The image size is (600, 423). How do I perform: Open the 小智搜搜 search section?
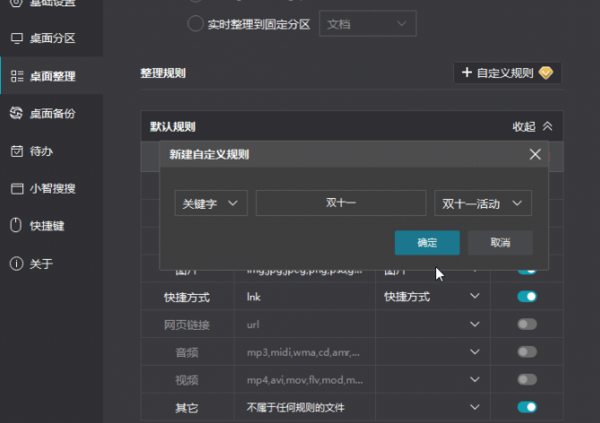coord(52,188)
